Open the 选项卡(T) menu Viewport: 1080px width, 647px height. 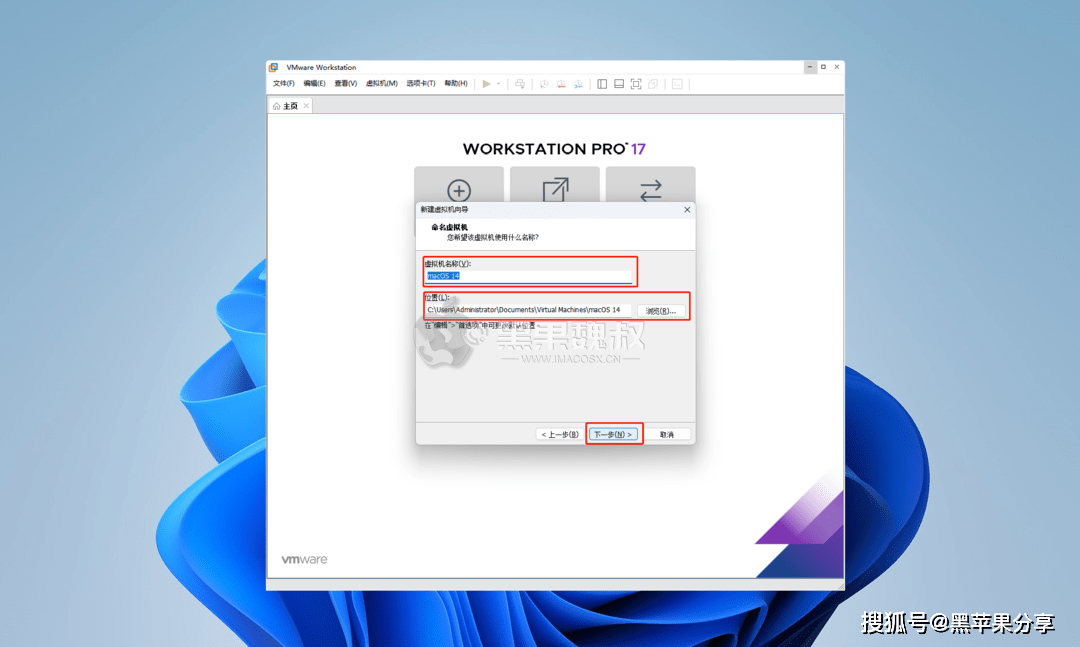pos(420,83)
